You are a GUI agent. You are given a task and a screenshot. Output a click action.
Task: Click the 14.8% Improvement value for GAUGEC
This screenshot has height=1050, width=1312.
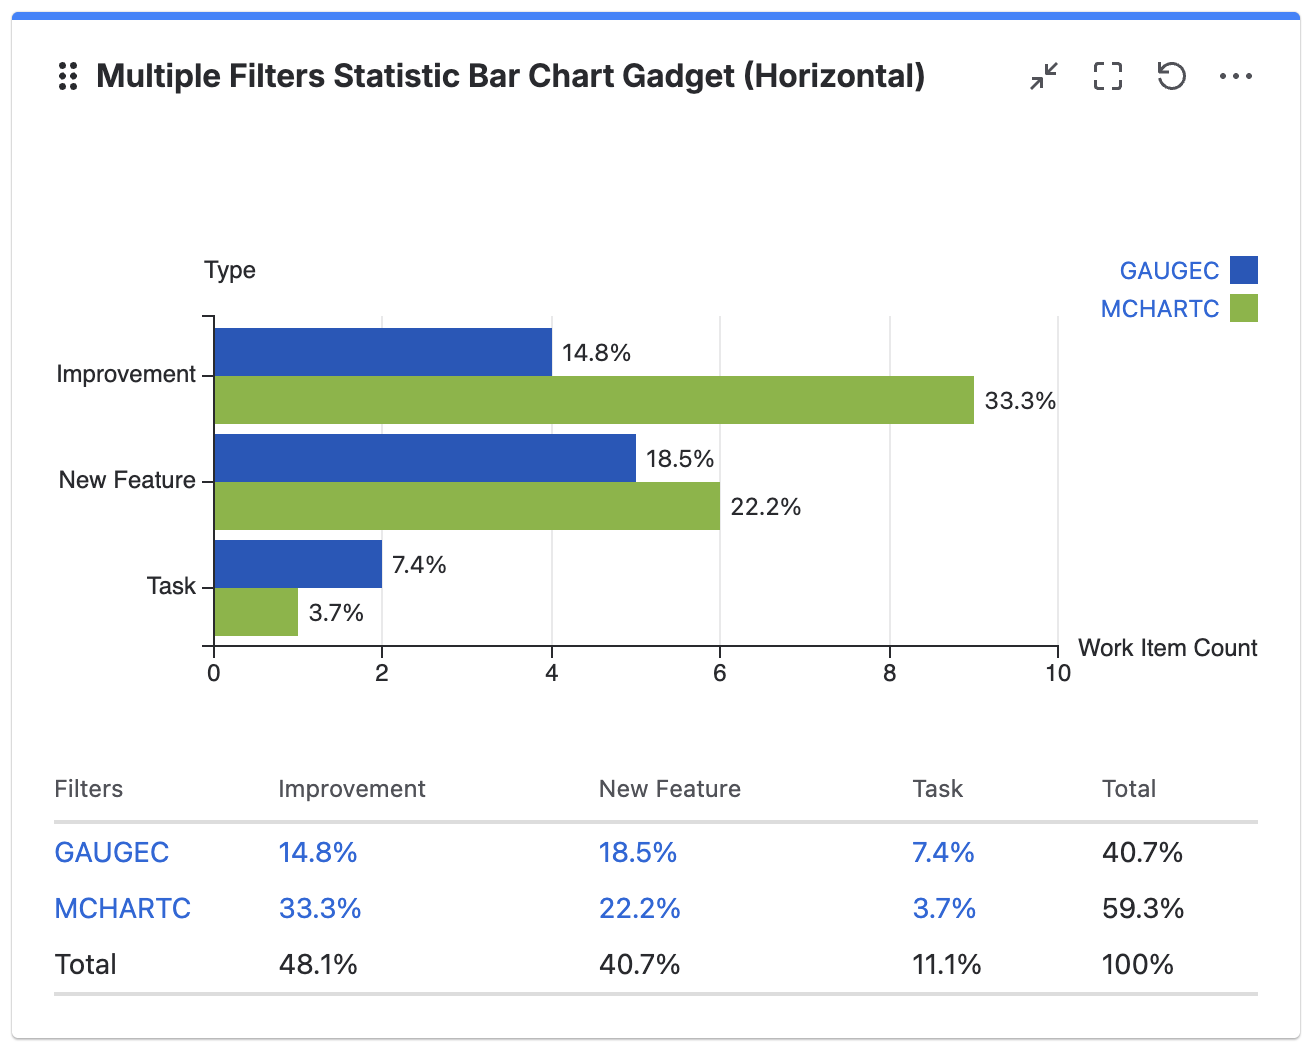(x=318, y=852)
